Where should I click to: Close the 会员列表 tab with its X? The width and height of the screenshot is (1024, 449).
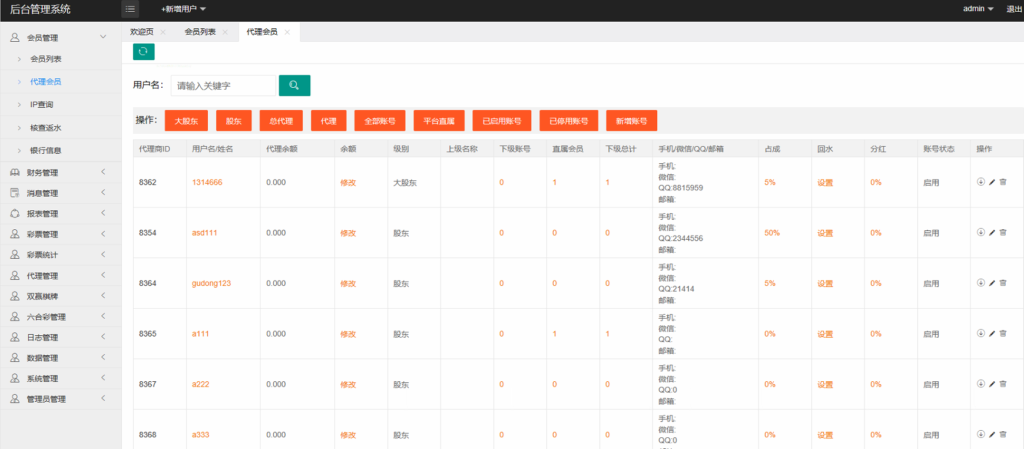click(225, 32)
